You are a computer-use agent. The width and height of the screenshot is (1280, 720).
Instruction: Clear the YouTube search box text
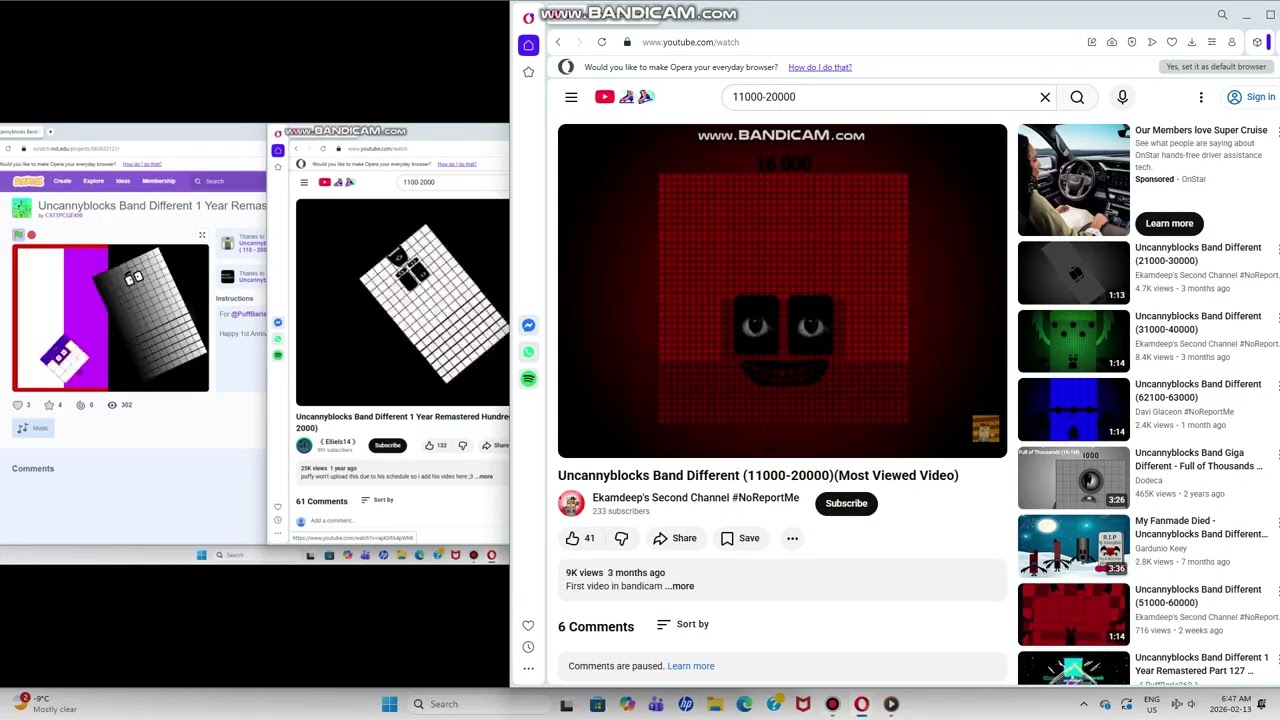(1045, 97)
